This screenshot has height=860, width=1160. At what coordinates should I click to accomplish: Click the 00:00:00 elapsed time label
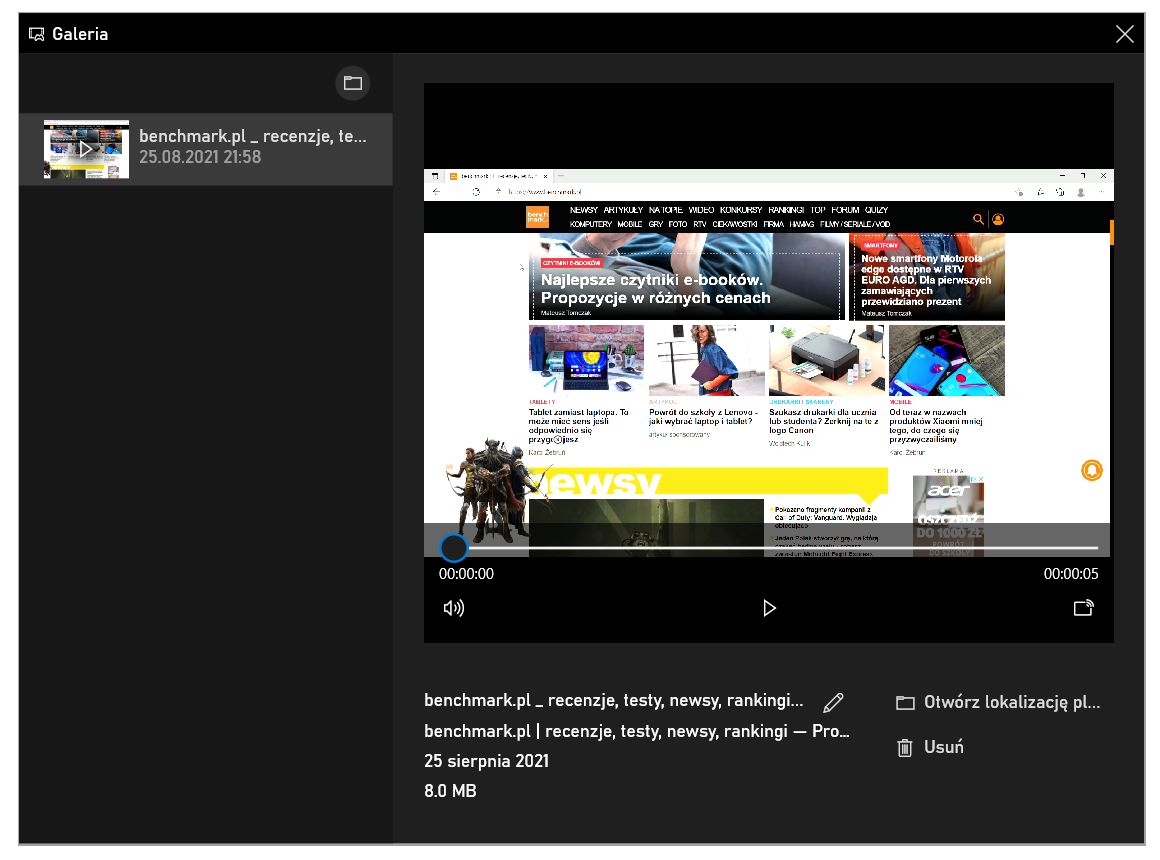[466, 574]
